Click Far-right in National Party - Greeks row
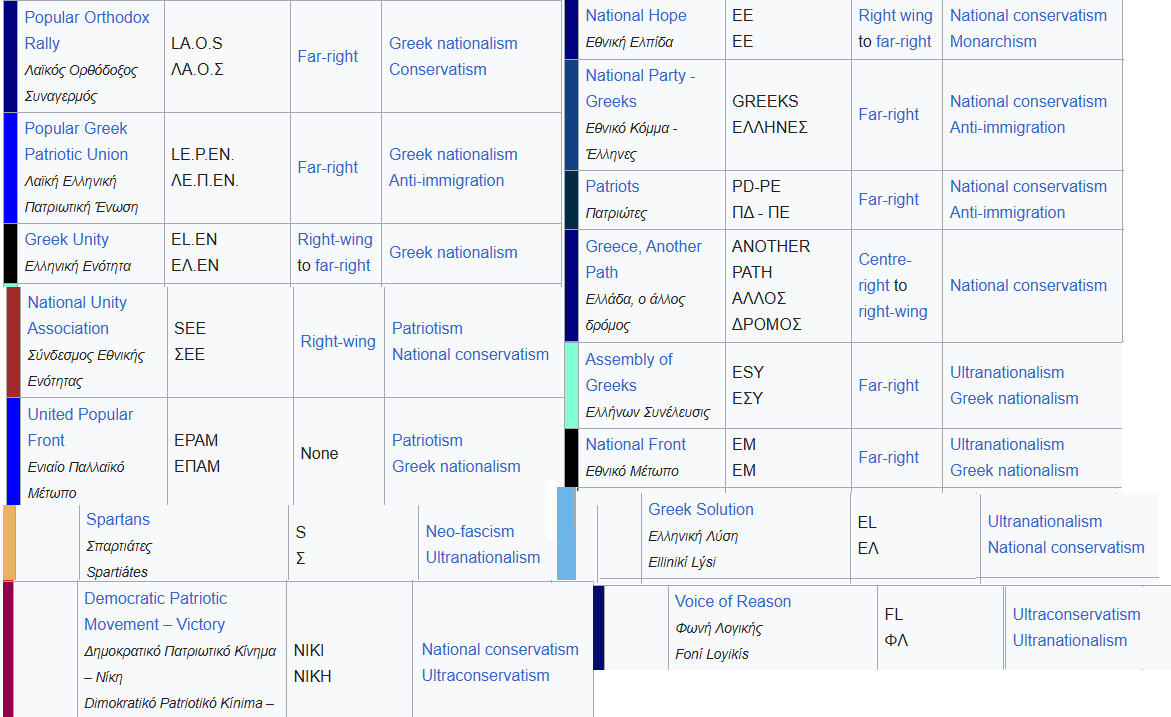Image resolution: width=1171 pixels, height=717 pixels. 889,114
